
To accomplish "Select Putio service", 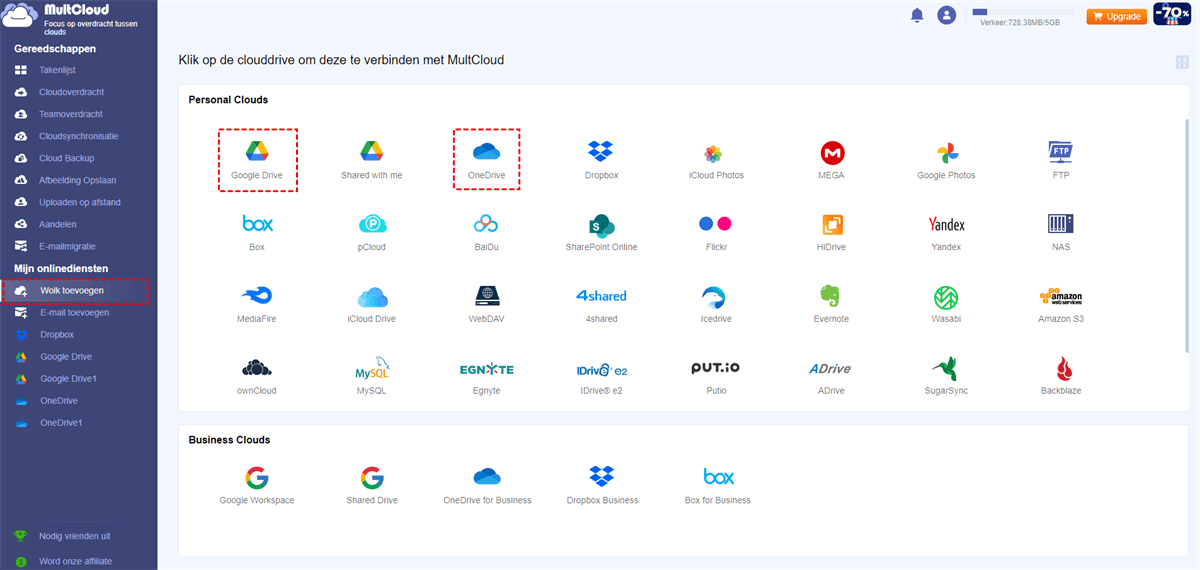I will click(715, 368).
